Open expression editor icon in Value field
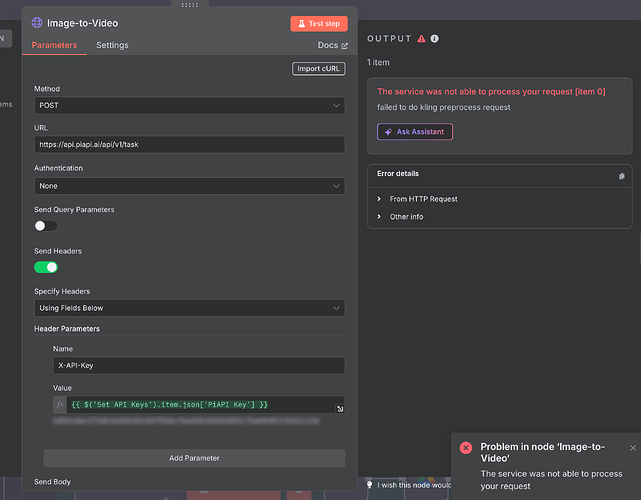 coord(340,408)
